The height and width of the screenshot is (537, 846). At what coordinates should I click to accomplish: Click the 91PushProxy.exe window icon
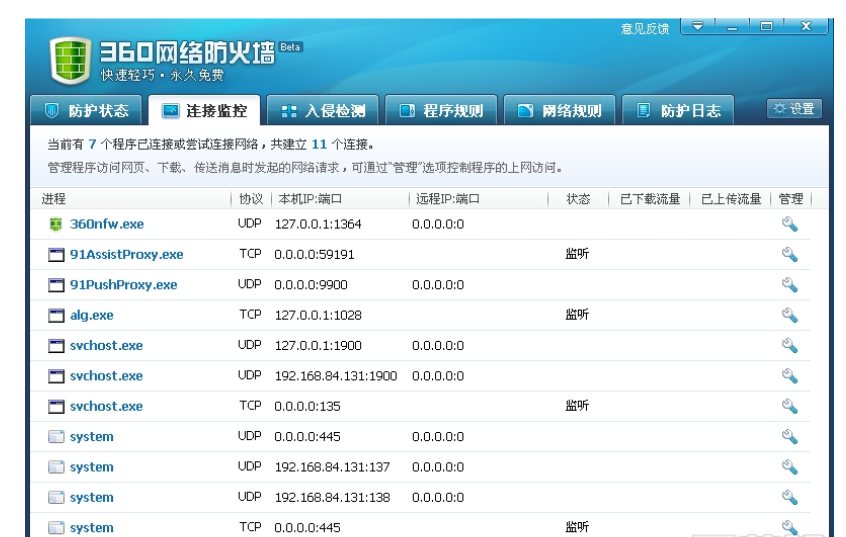(x=56, y=285)
